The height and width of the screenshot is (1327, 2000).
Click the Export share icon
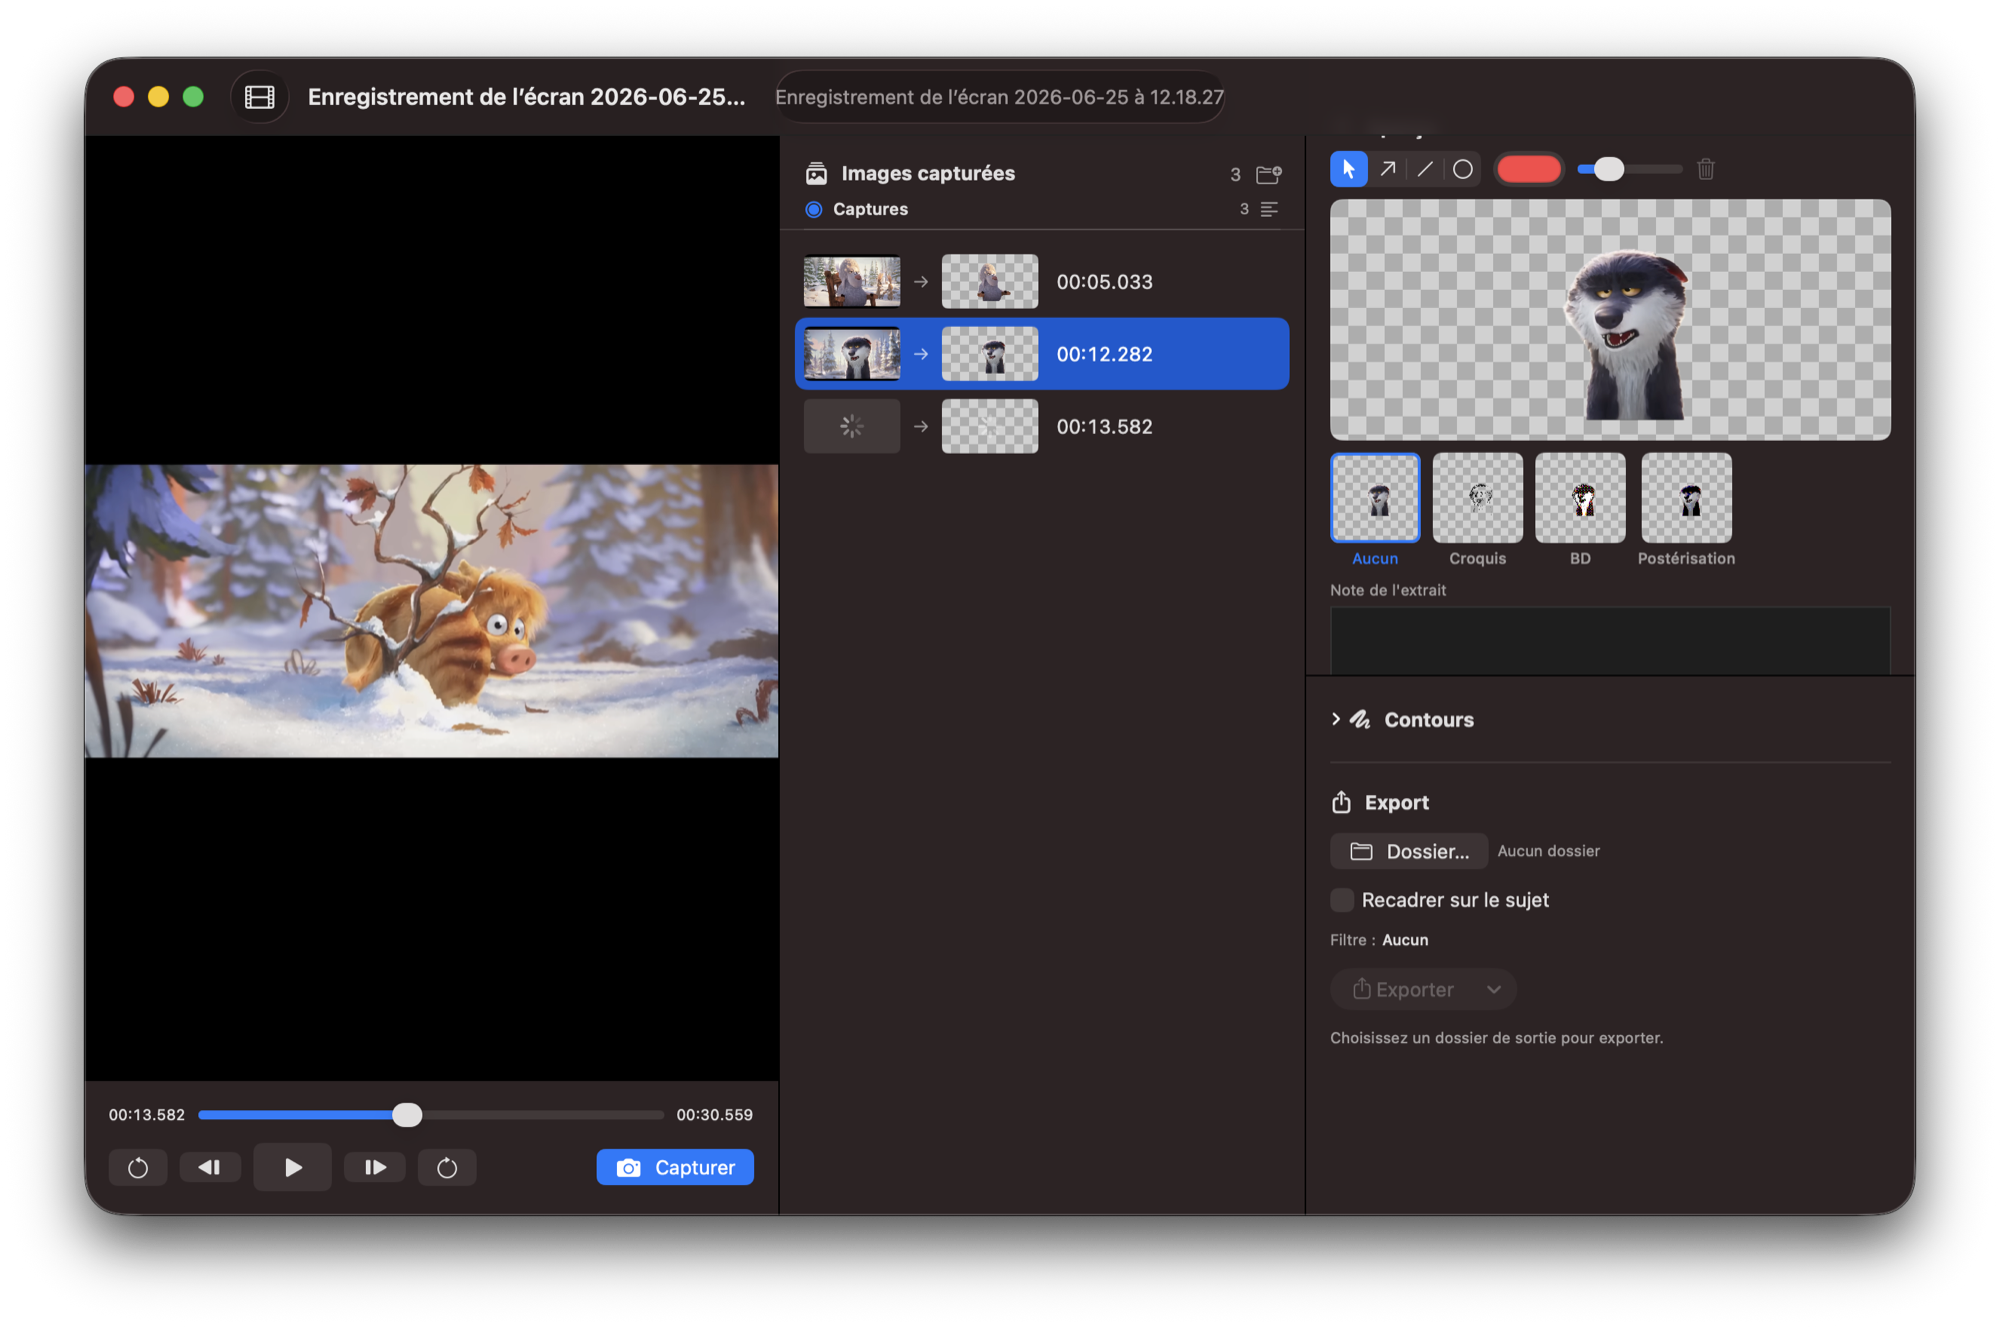coord(1341,802)
